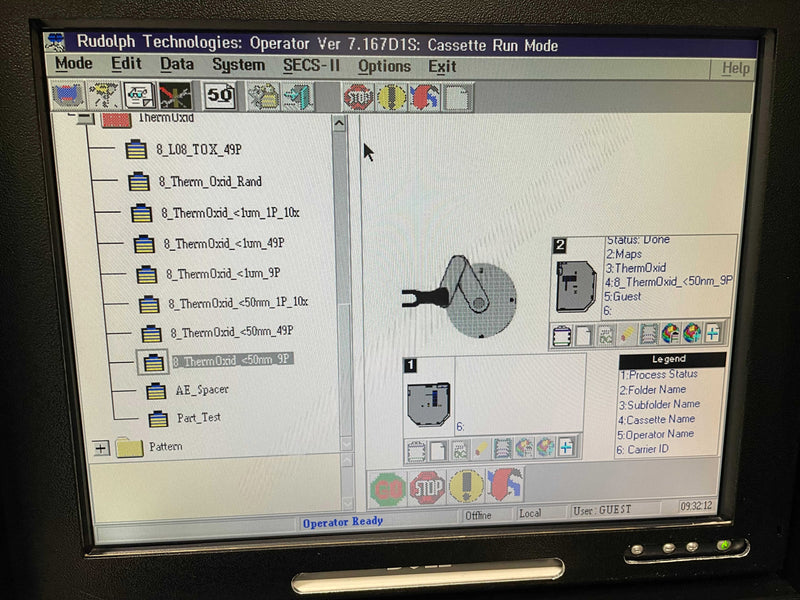Click the green GO button at bottom

388,489
